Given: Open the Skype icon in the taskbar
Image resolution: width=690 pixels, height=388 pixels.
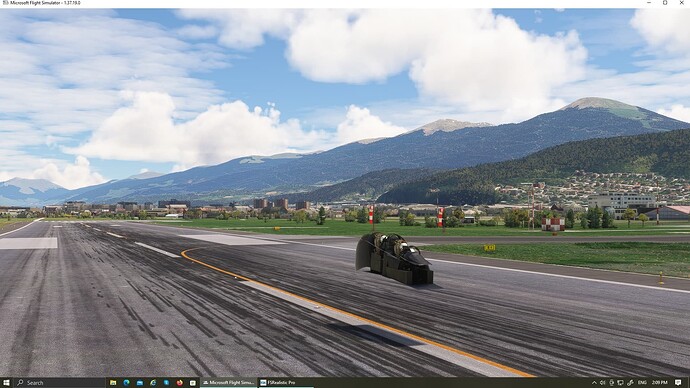Looking at the screenshot, I should click(x=166, y=383).
